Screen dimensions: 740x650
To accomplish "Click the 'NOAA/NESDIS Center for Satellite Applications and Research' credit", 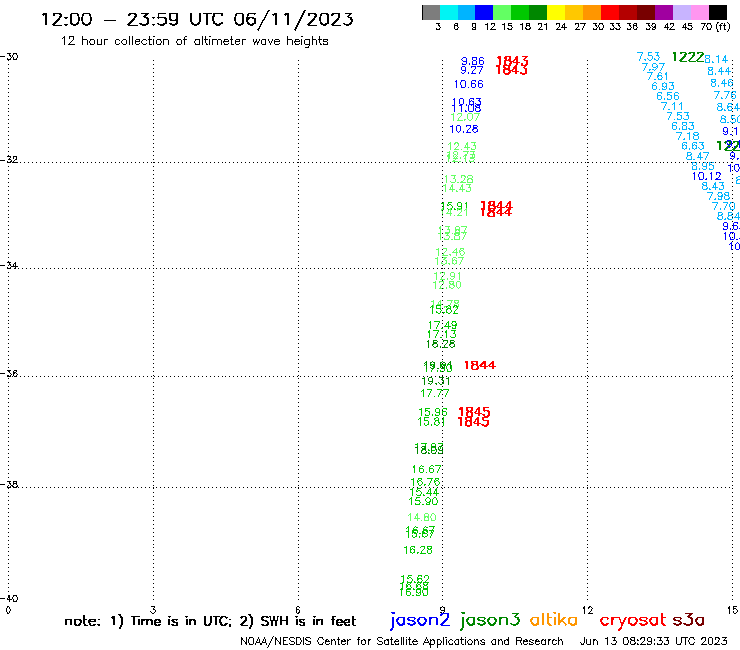I will (x=402, y=641).
